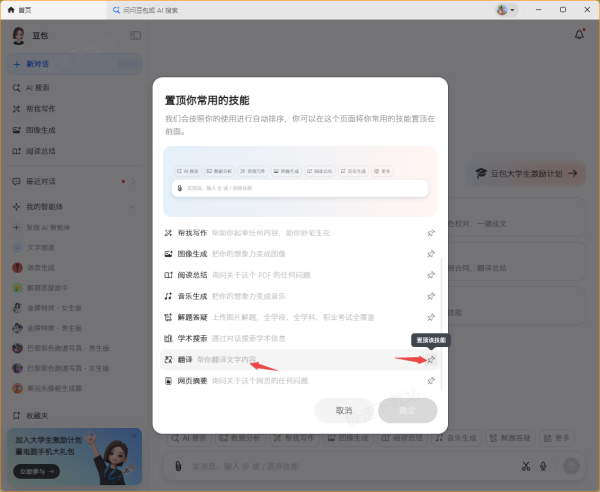Click the 阅读总结 icon in dialog list
This screenshot has width=600, height=492.
(x=168, y=275)
